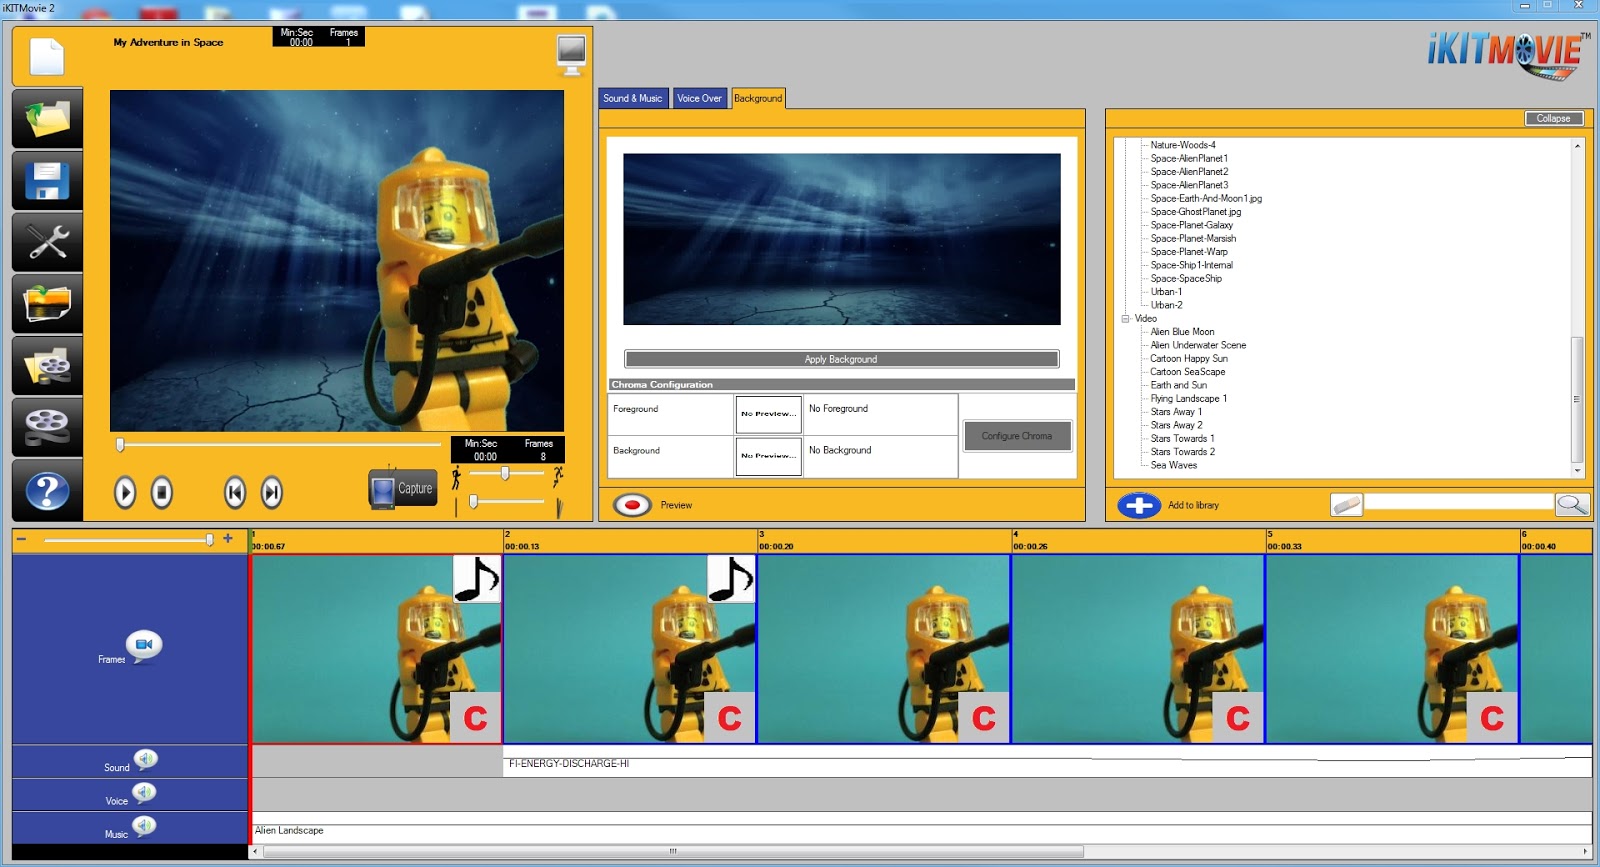Image resolution: width=1600 pixels, height=867 pixels.
Task: Click the monitor icon above the preview
Action: pos(571,54)
